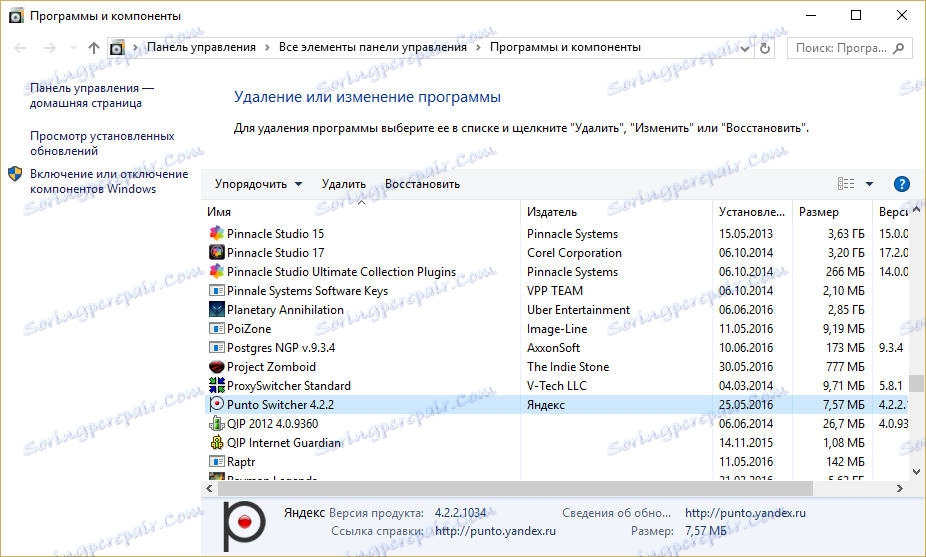Open the Ссылка справки punto.yandex.ru link
The height and width of the screenshot is (557, 926).
(495, 531)
